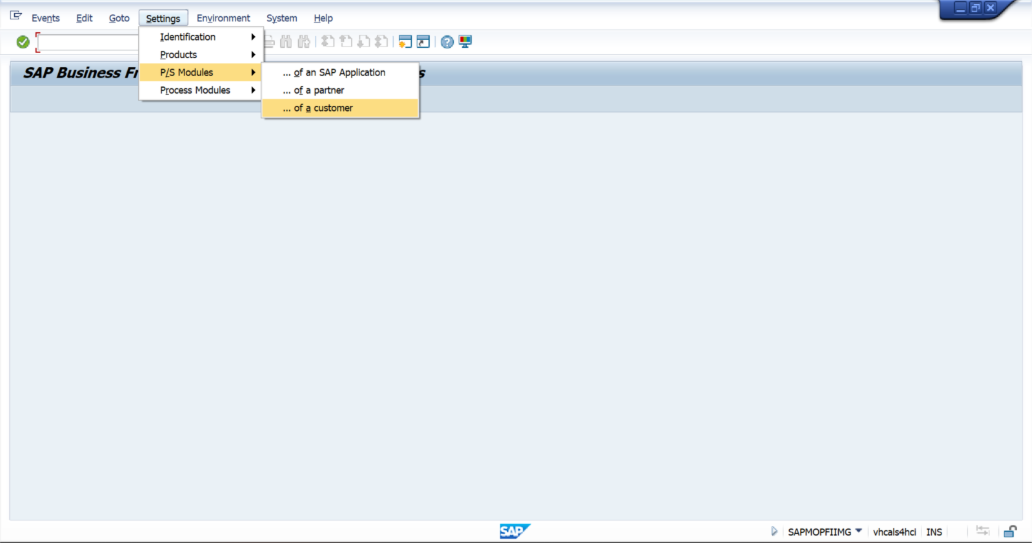Expand the Products submenu
Screen dimensions: 1032x543
coord(200,55)
